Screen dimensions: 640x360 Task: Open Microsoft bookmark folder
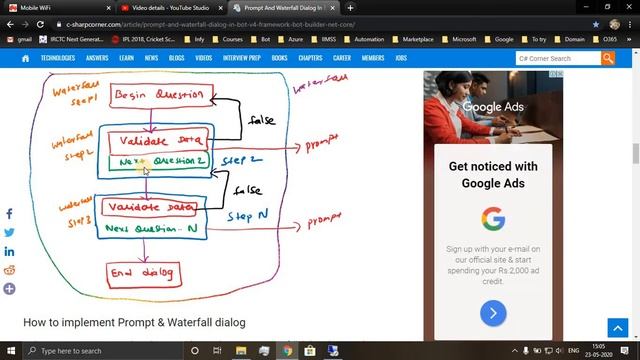click(459, 40)
